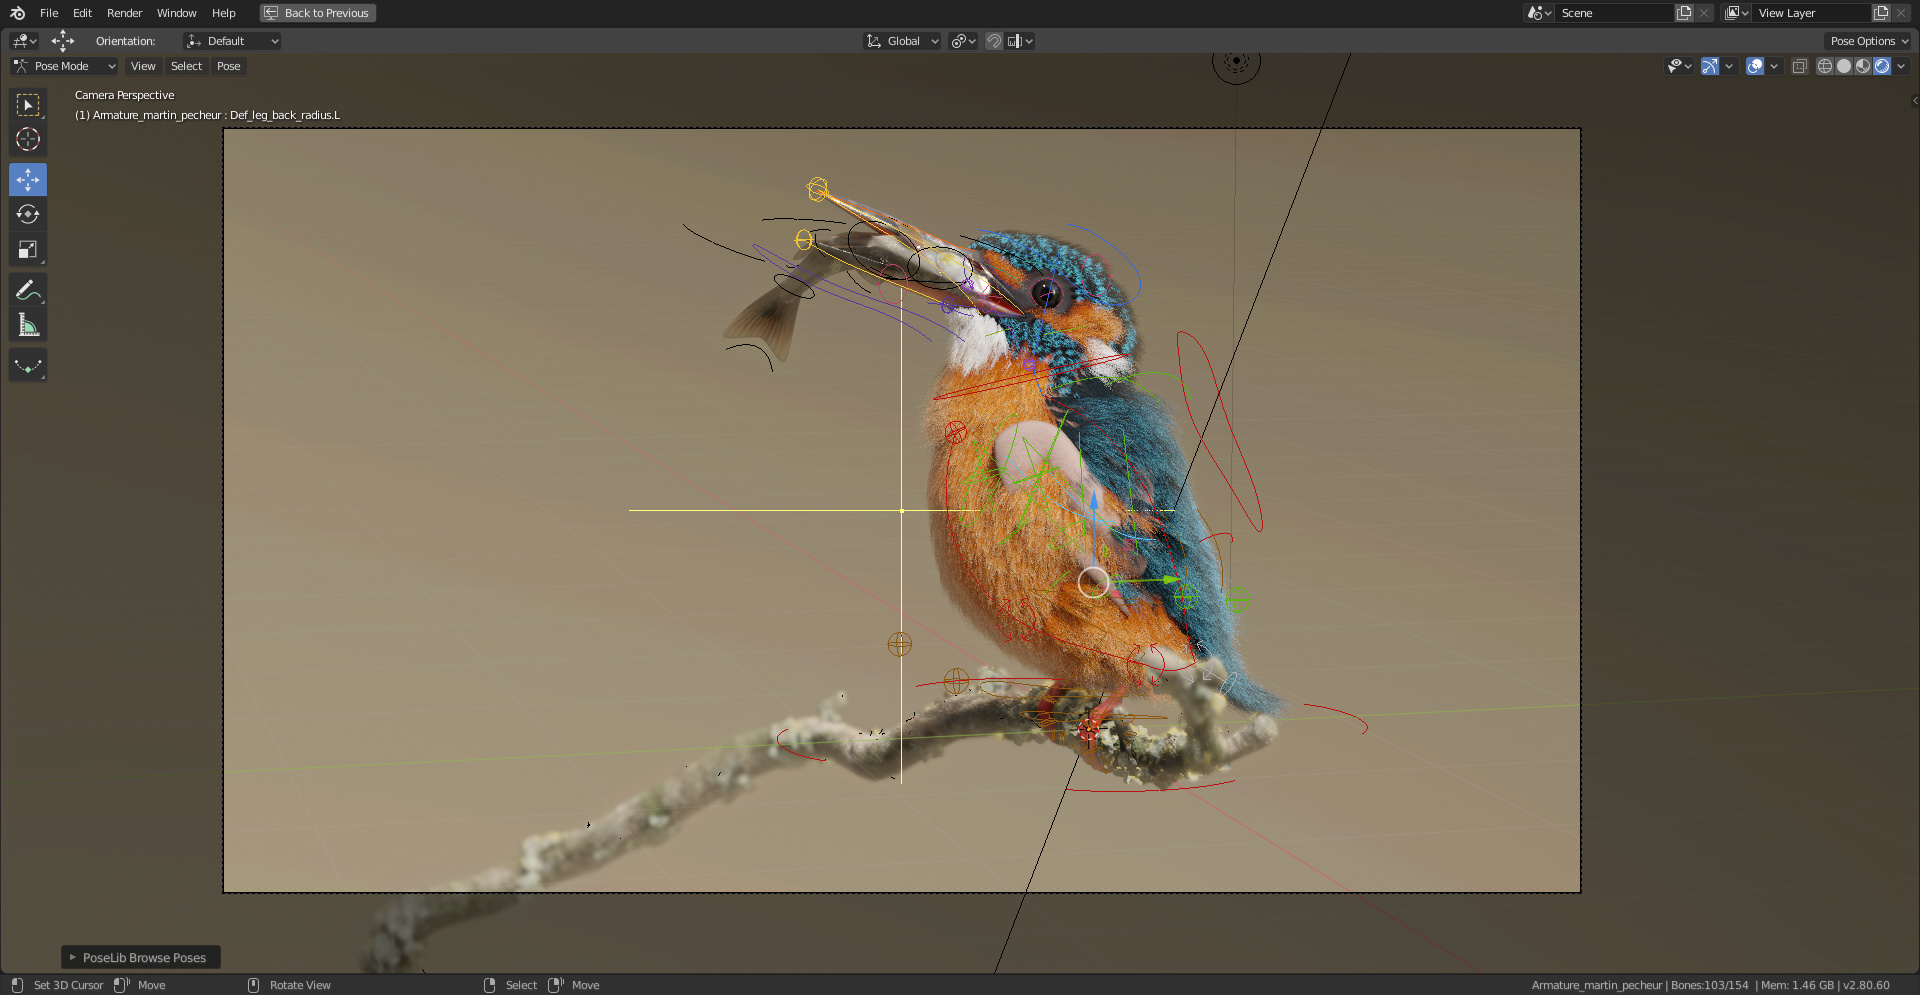Viewport: 1920px width, 995px height.
Task: Open the pivot point dropdown
Action: click(x=963, y=41)
